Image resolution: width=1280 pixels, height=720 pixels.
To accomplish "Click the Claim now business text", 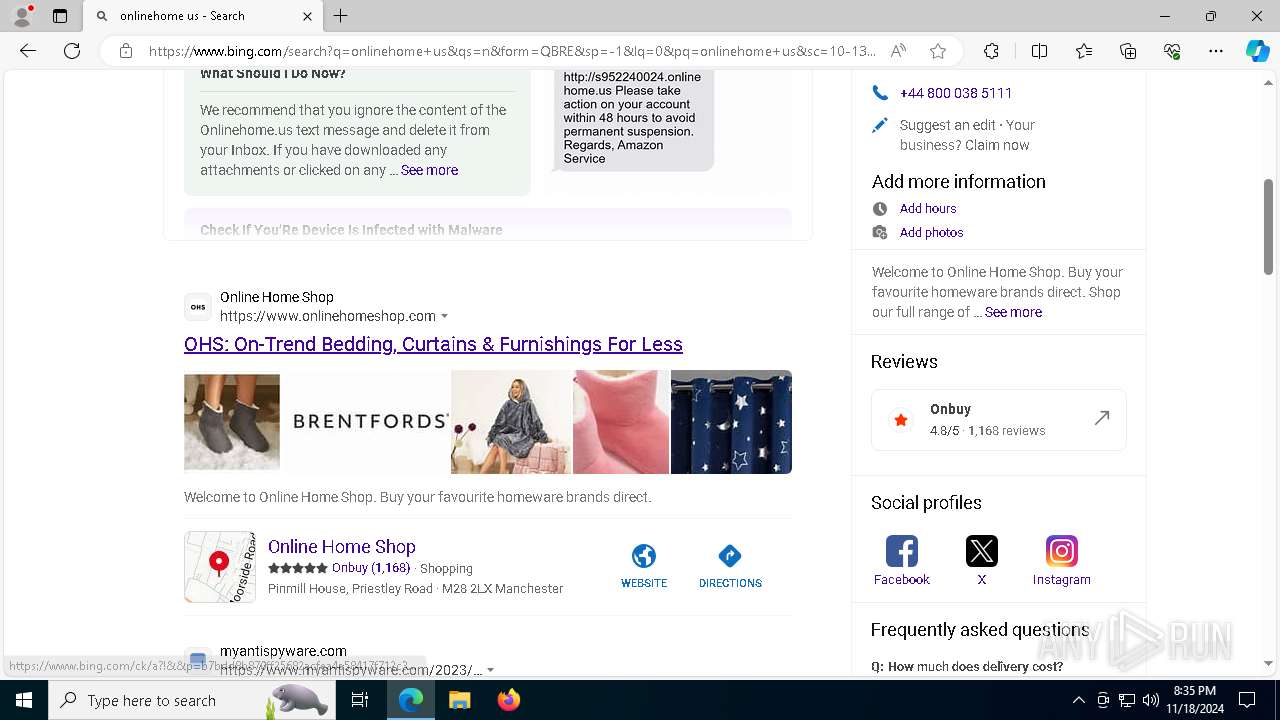I will click(995, 145).
